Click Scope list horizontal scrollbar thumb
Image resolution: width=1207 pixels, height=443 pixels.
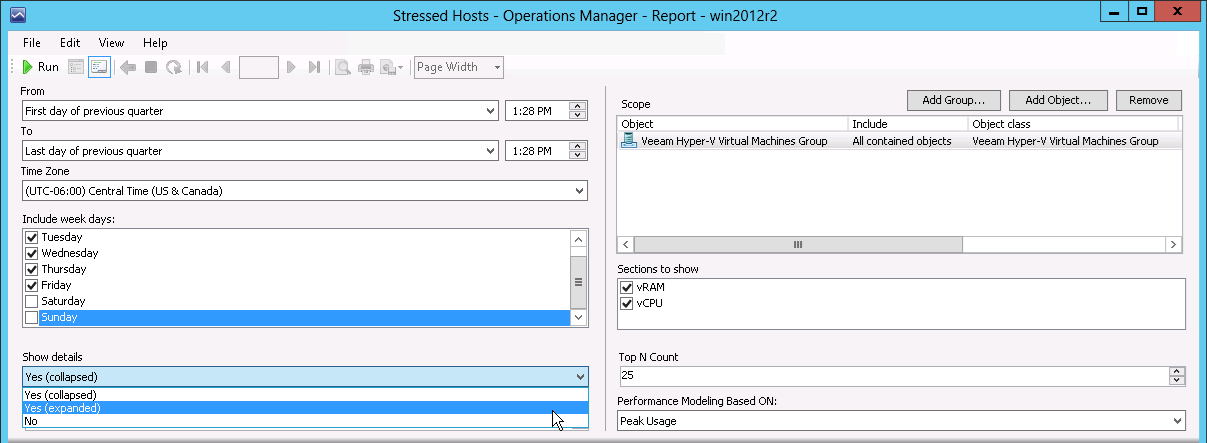click(798, 244)
